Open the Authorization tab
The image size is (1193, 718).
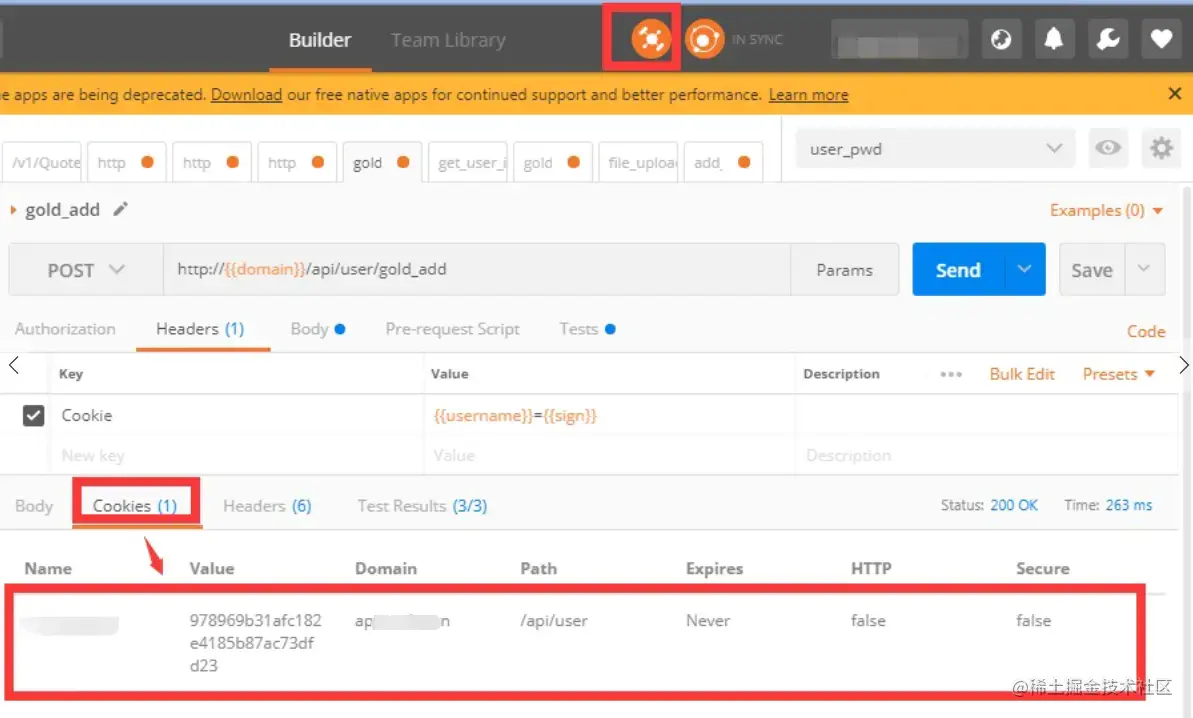[65, 329]
